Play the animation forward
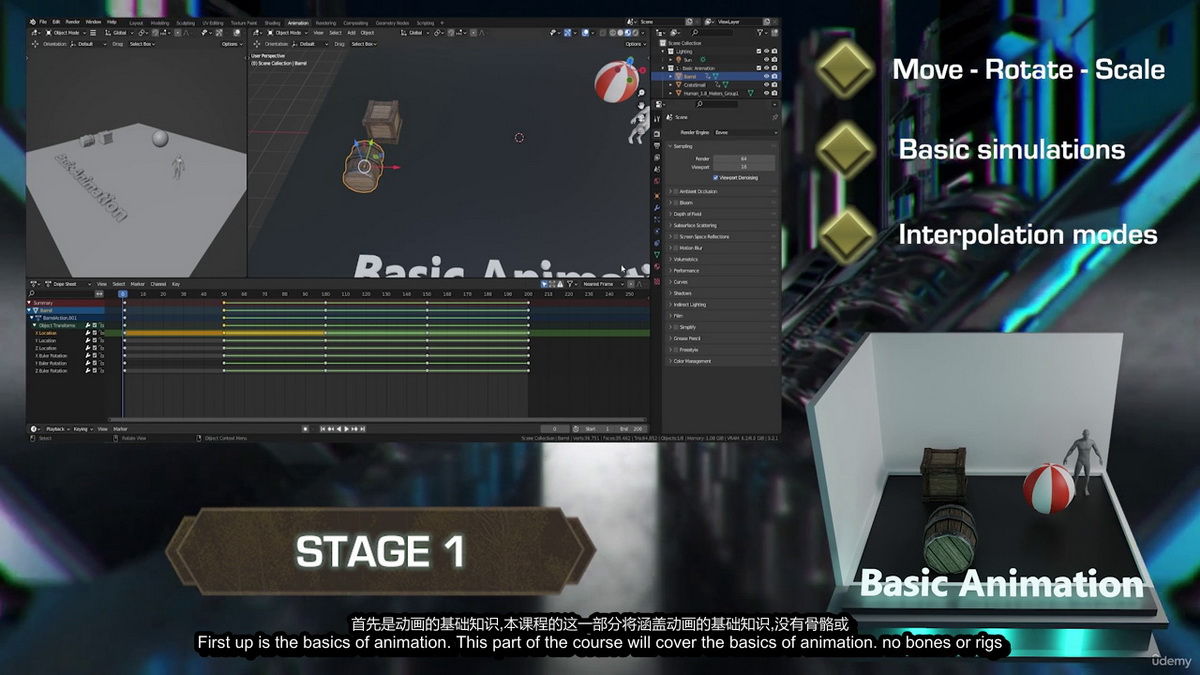The image size is (1200, 675). pos(347,429)
